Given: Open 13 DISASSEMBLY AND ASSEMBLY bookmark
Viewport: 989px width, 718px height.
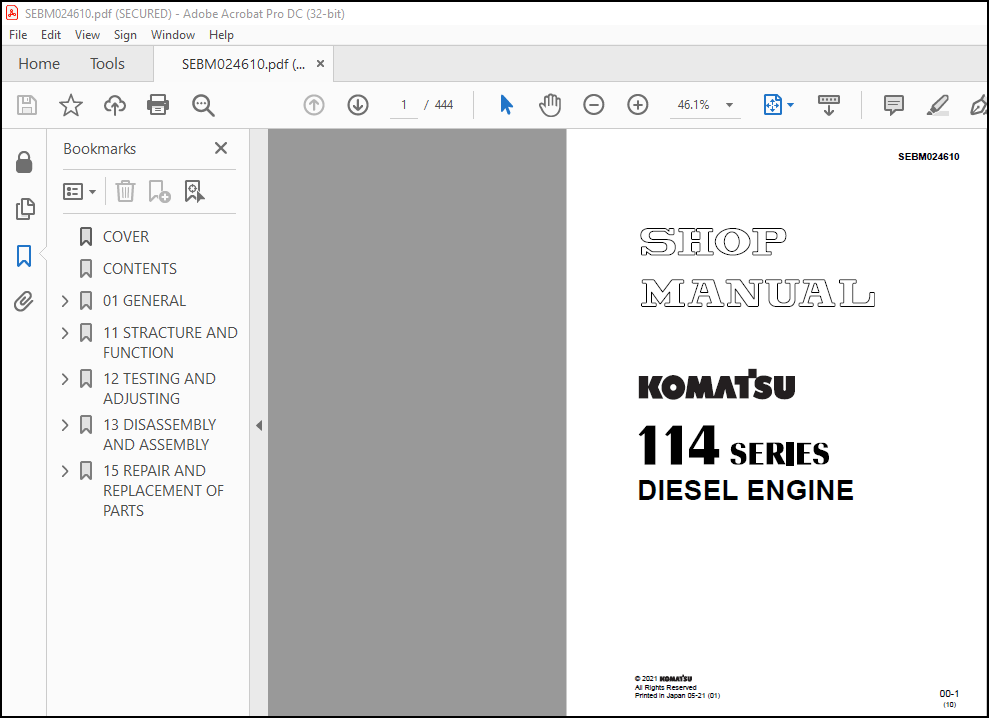Looking at the screenshot, I should [x=160, y=435].
